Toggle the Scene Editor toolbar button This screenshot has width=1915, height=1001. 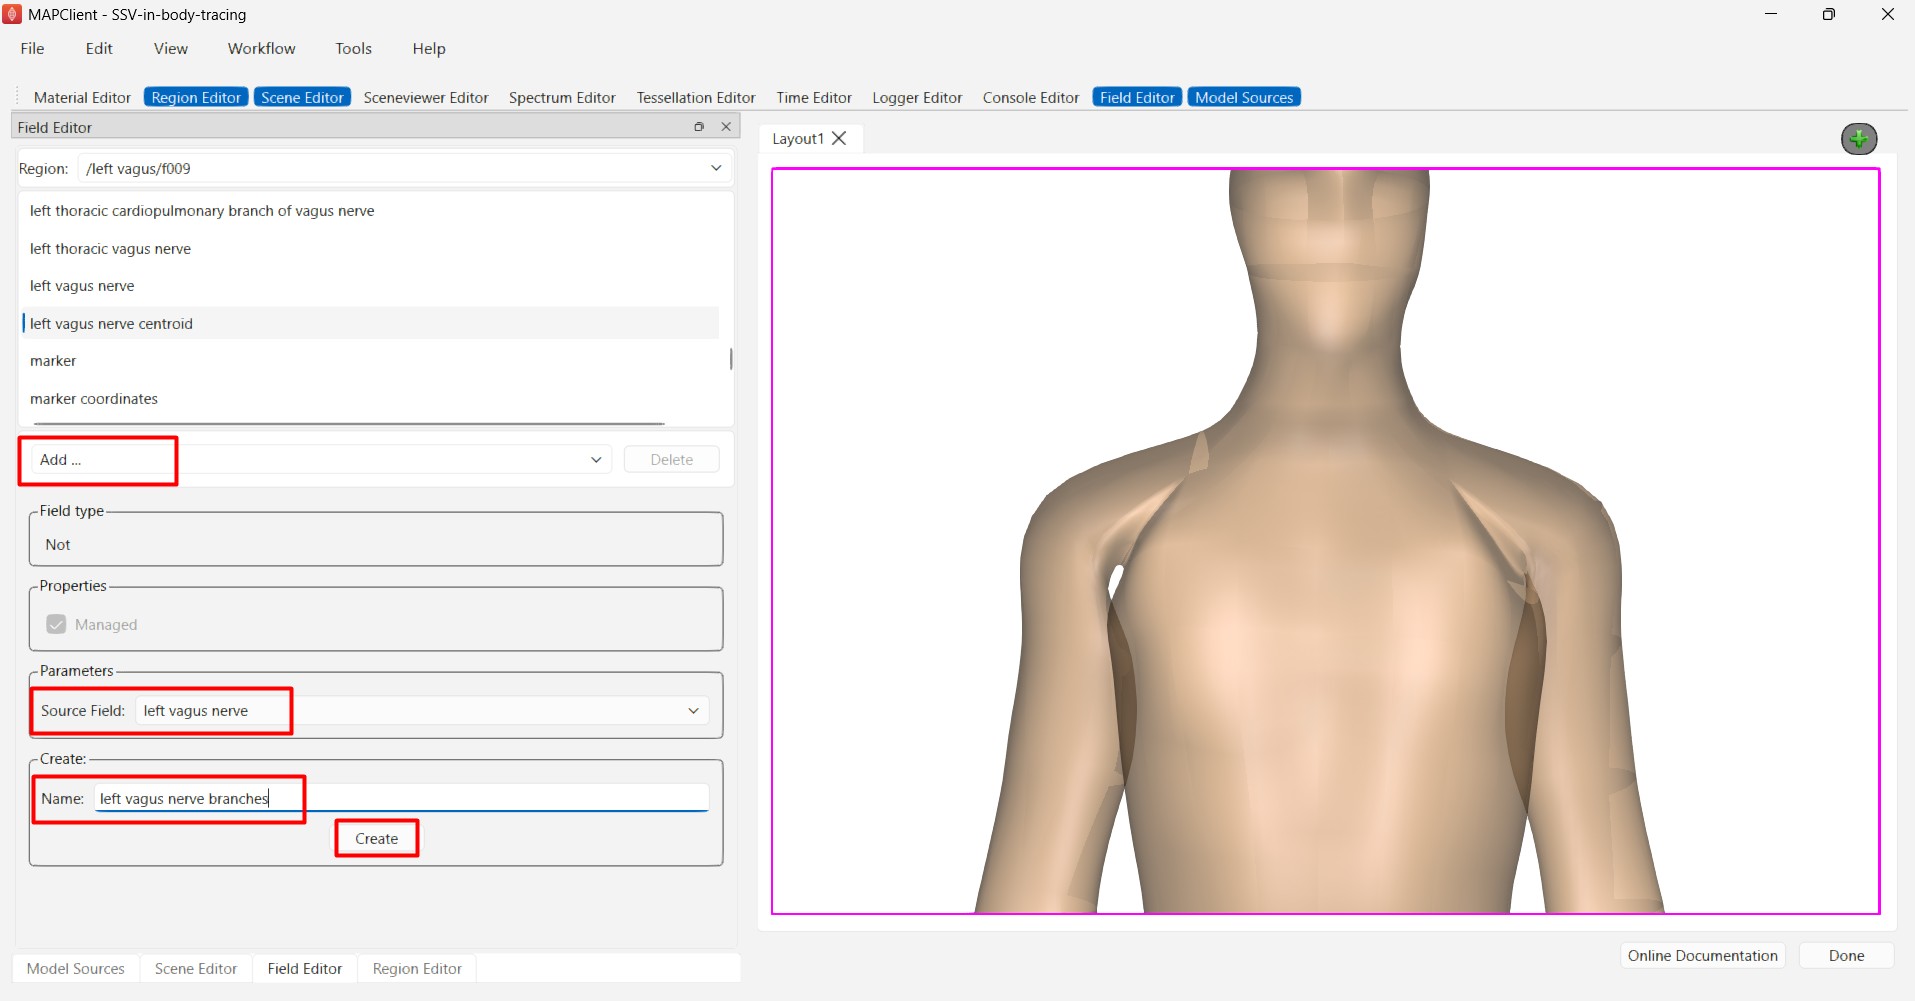(302, 97)
